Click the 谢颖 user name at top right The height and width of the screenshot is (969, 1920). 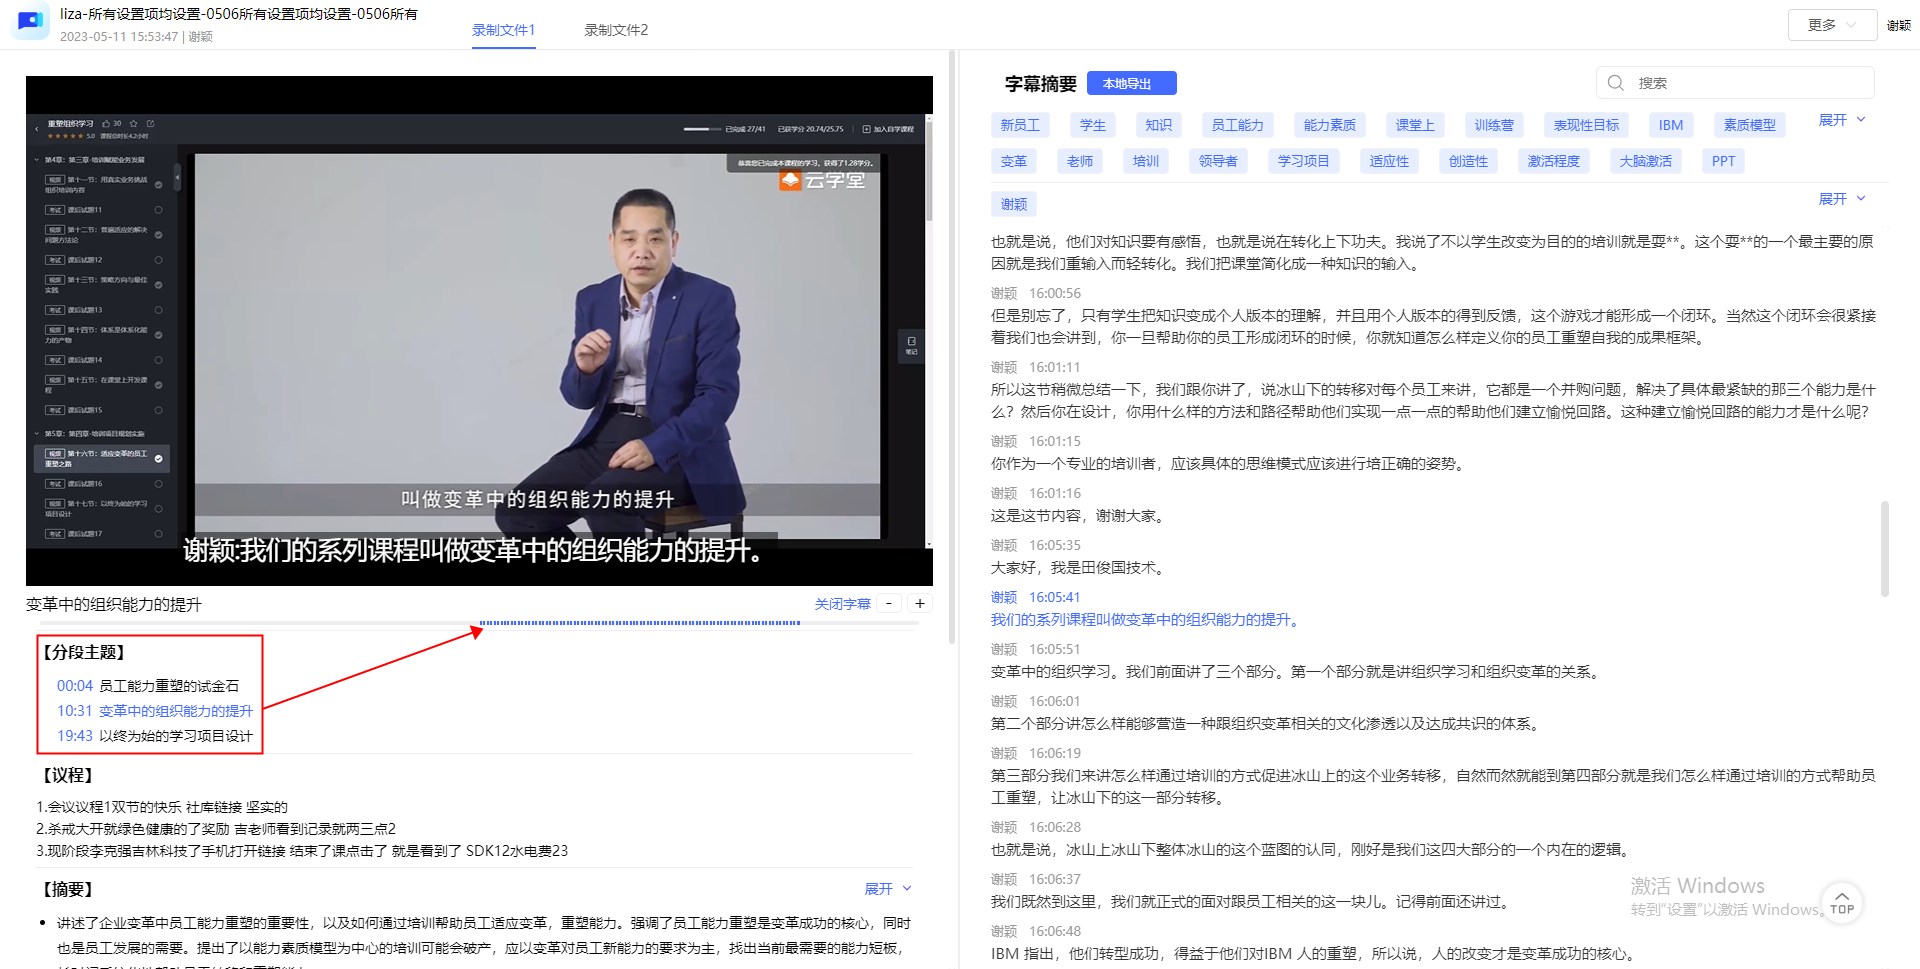(1898, 25)
